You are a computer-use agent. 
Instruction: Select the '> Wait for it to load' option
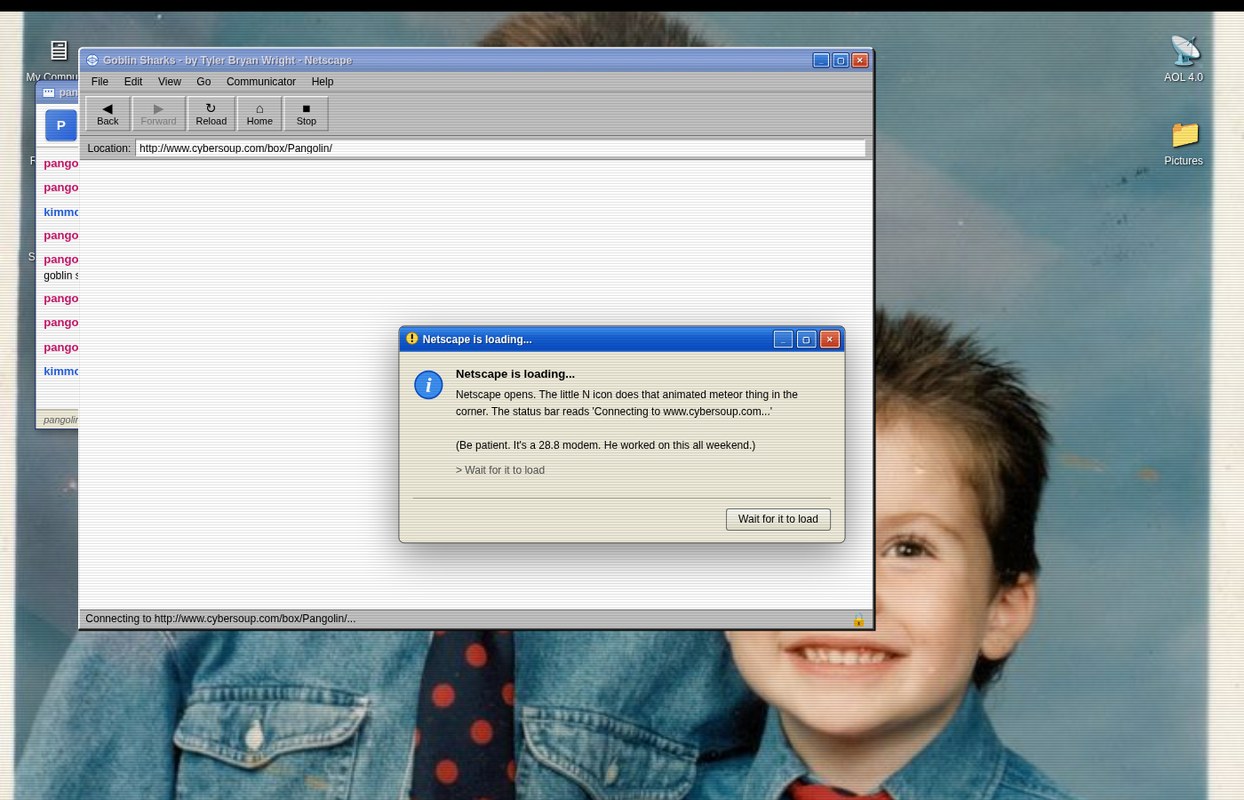500,470
